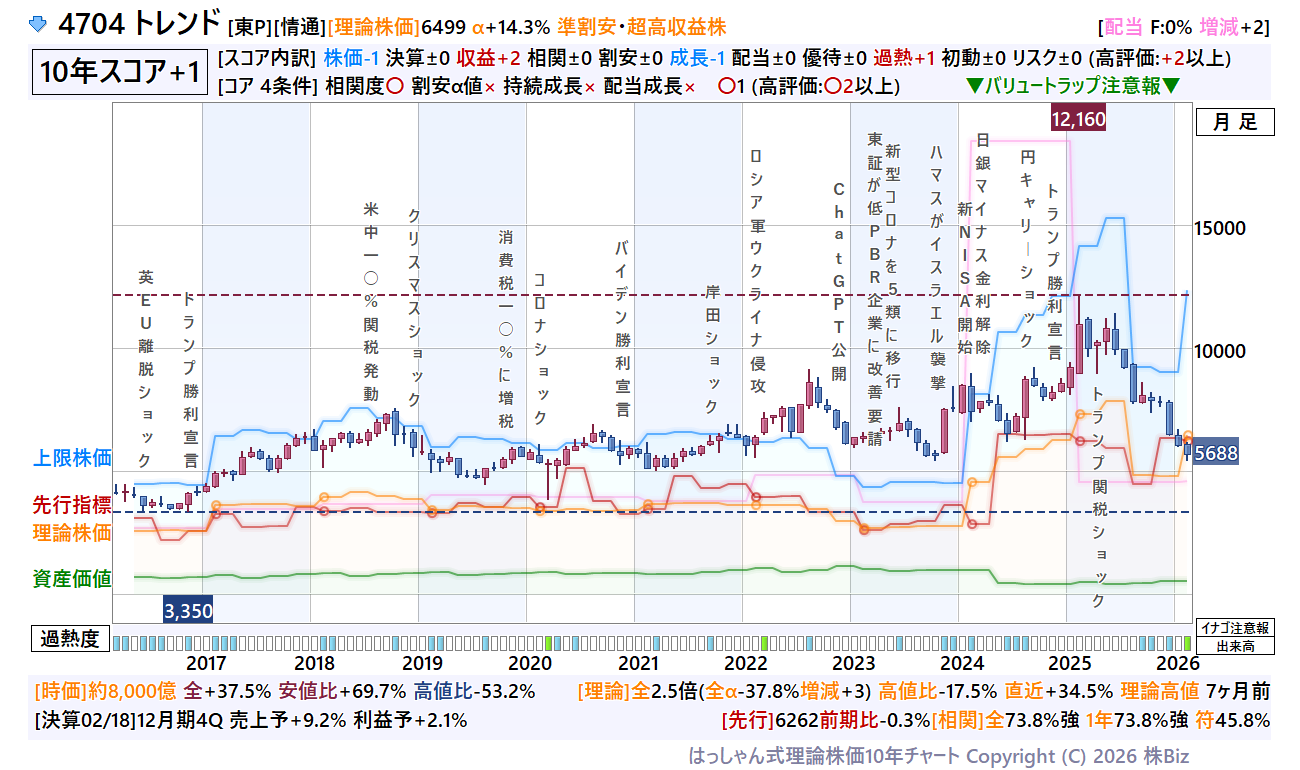Click the green triangle left of バリュートラップ注意報
Viewport: 1300px width, 770px height.
point(974,87)
